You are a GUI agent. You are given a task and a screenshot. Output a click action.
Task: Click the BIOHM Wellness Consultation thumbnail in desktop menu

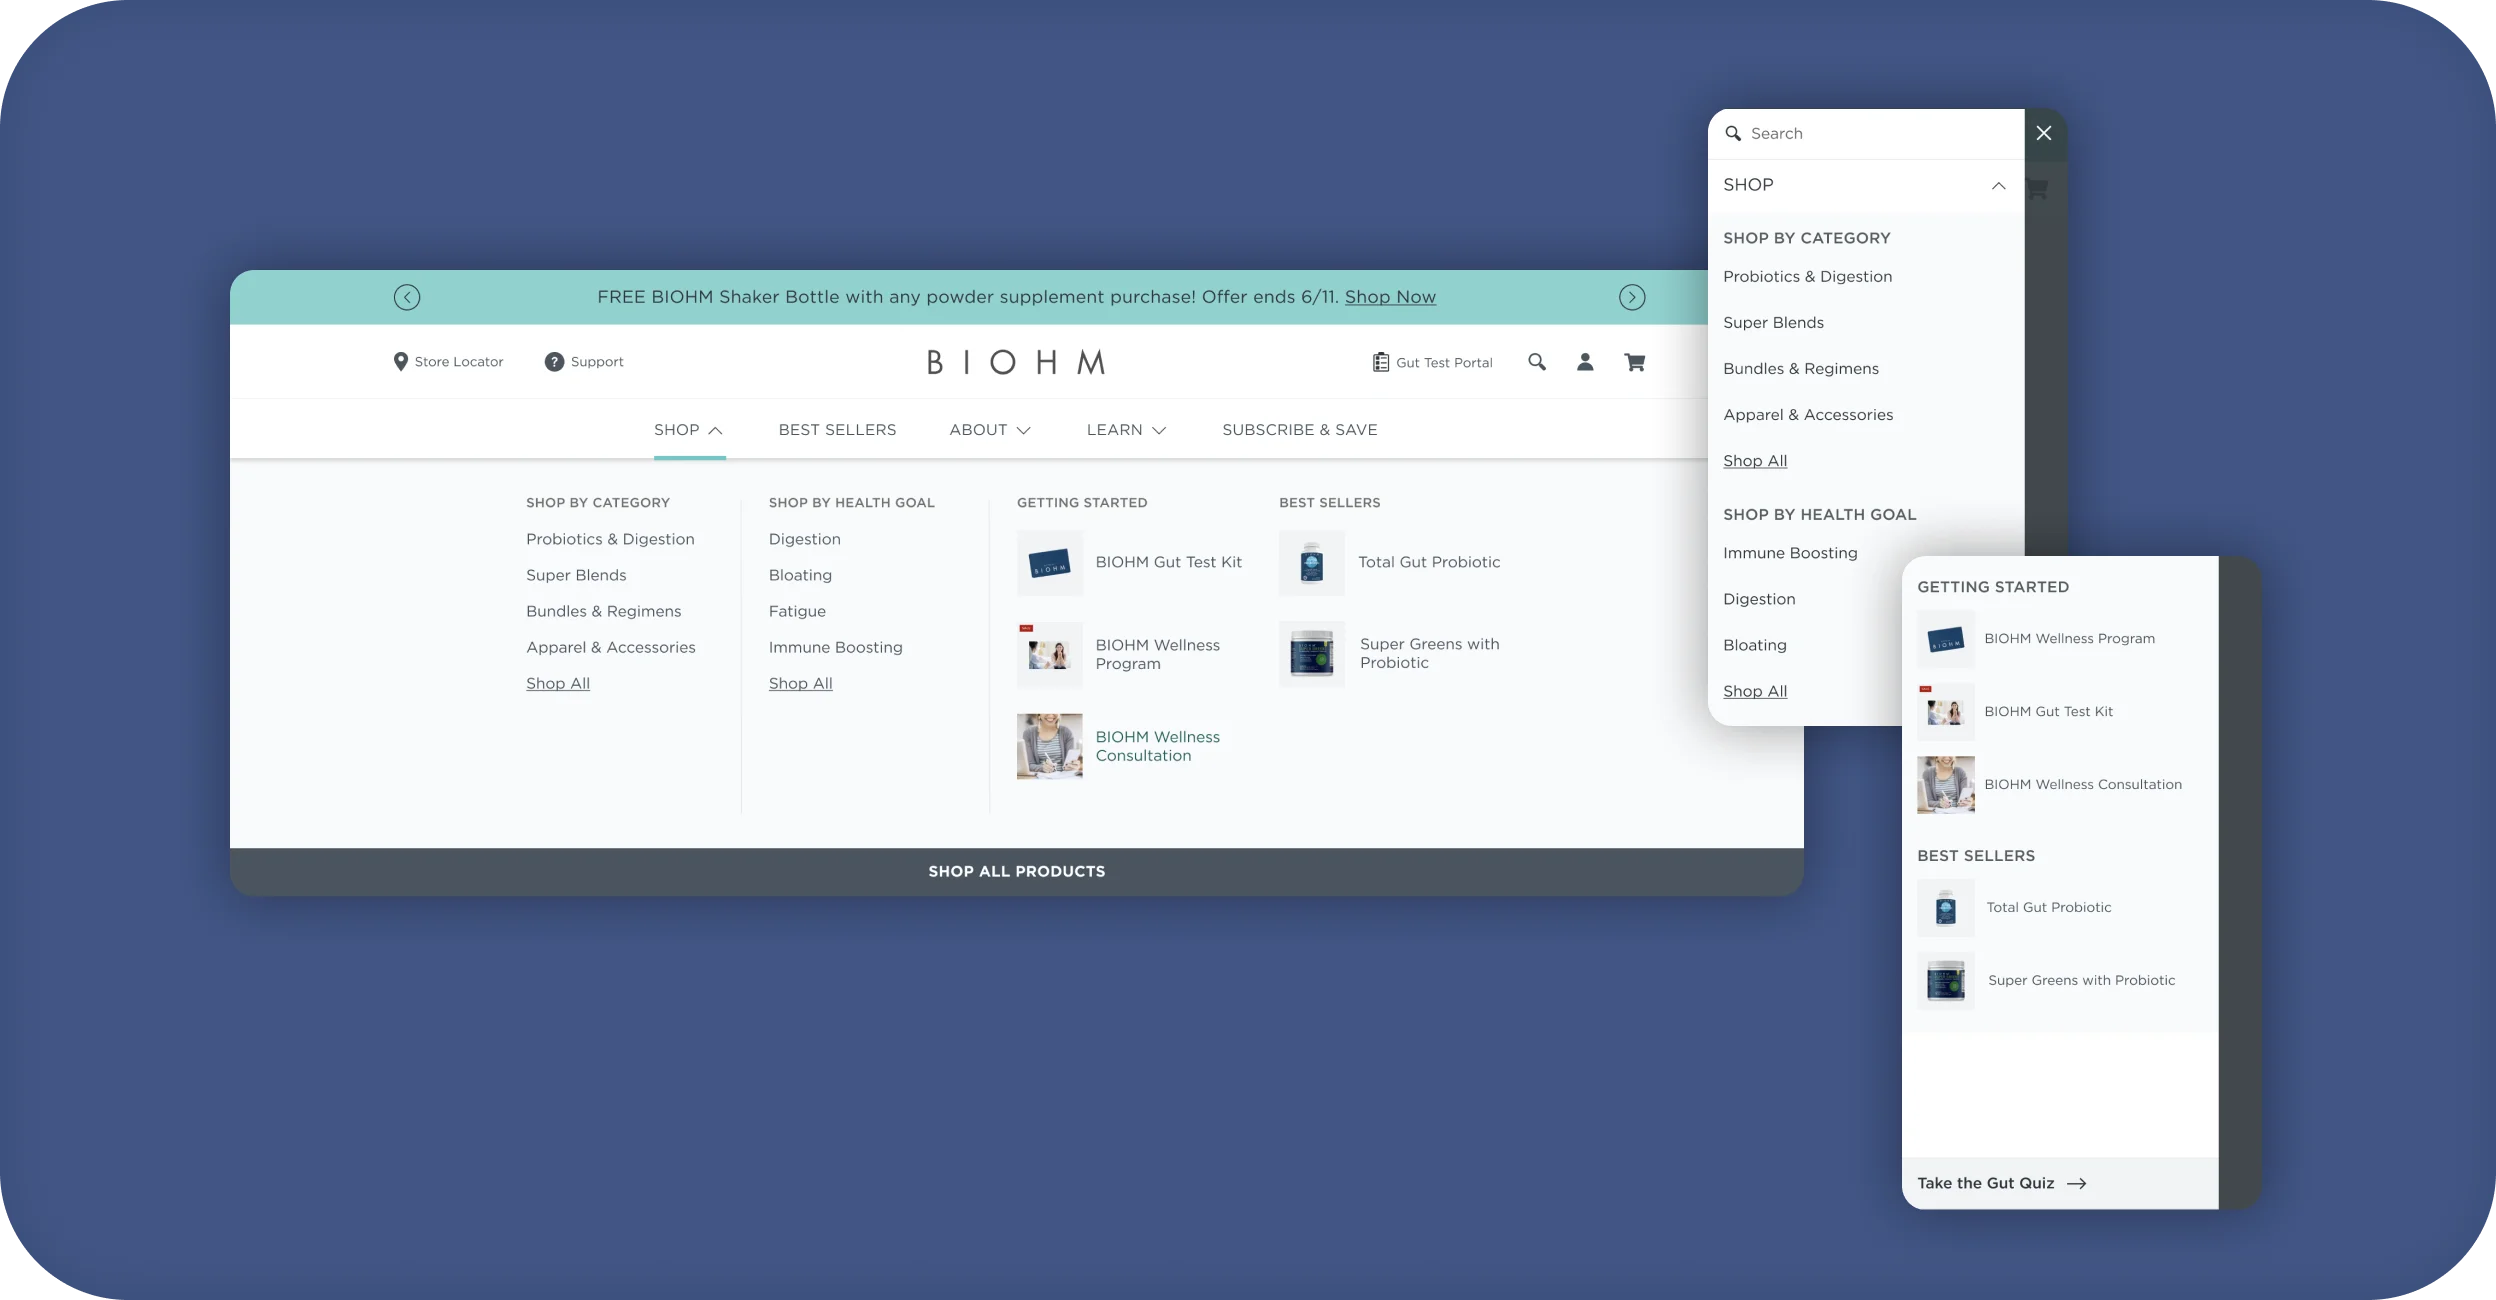click(1049, 746)
